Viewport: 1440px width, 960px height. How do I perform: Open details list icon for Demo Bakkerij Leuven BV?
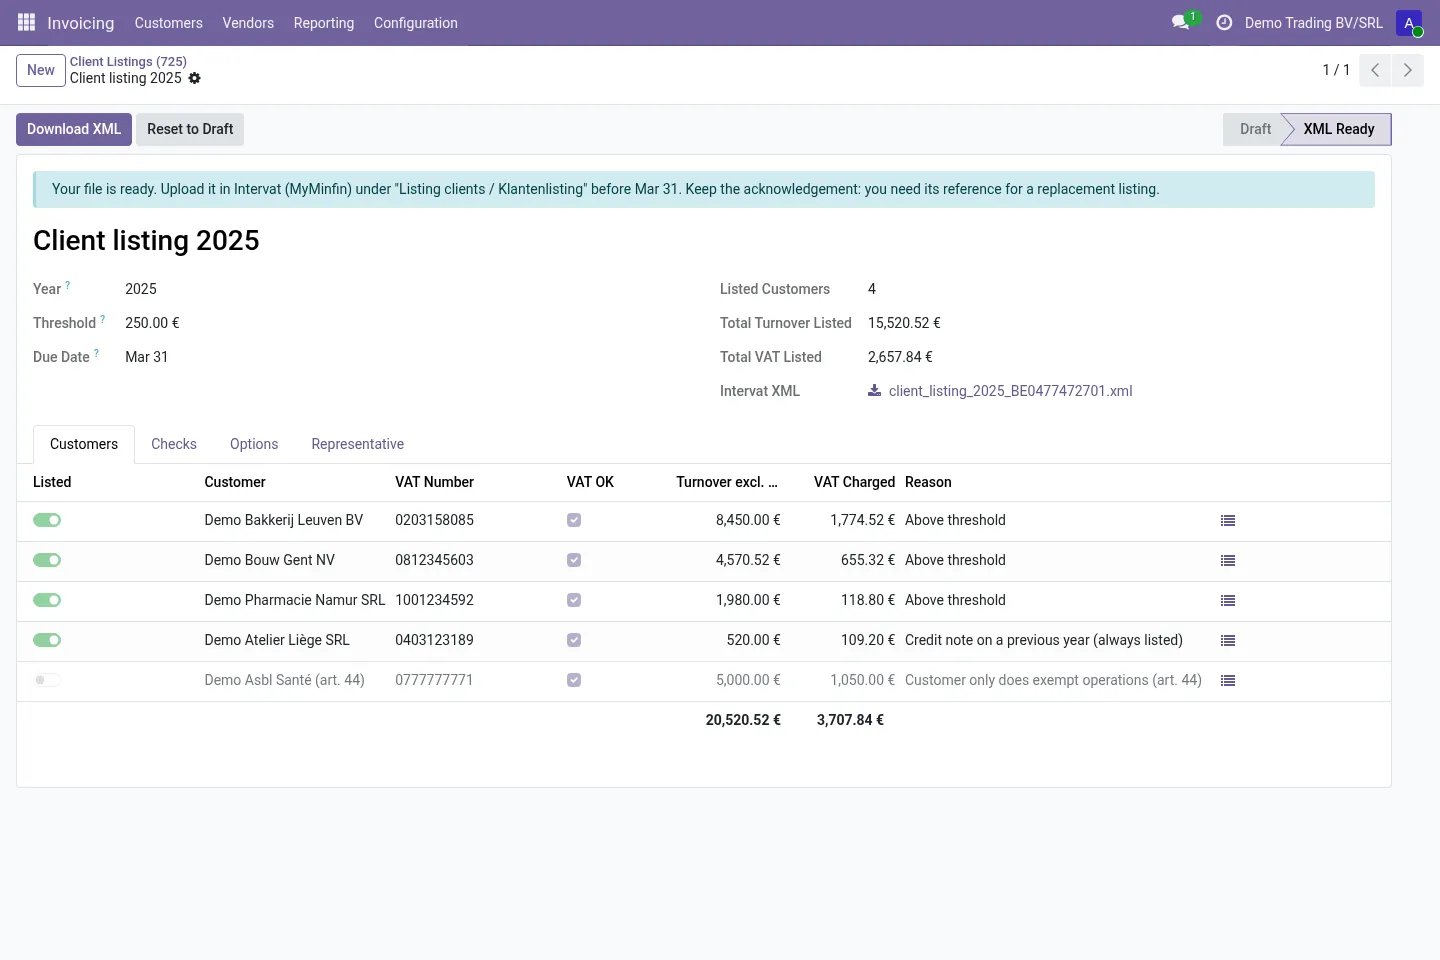pos(1228,521)
